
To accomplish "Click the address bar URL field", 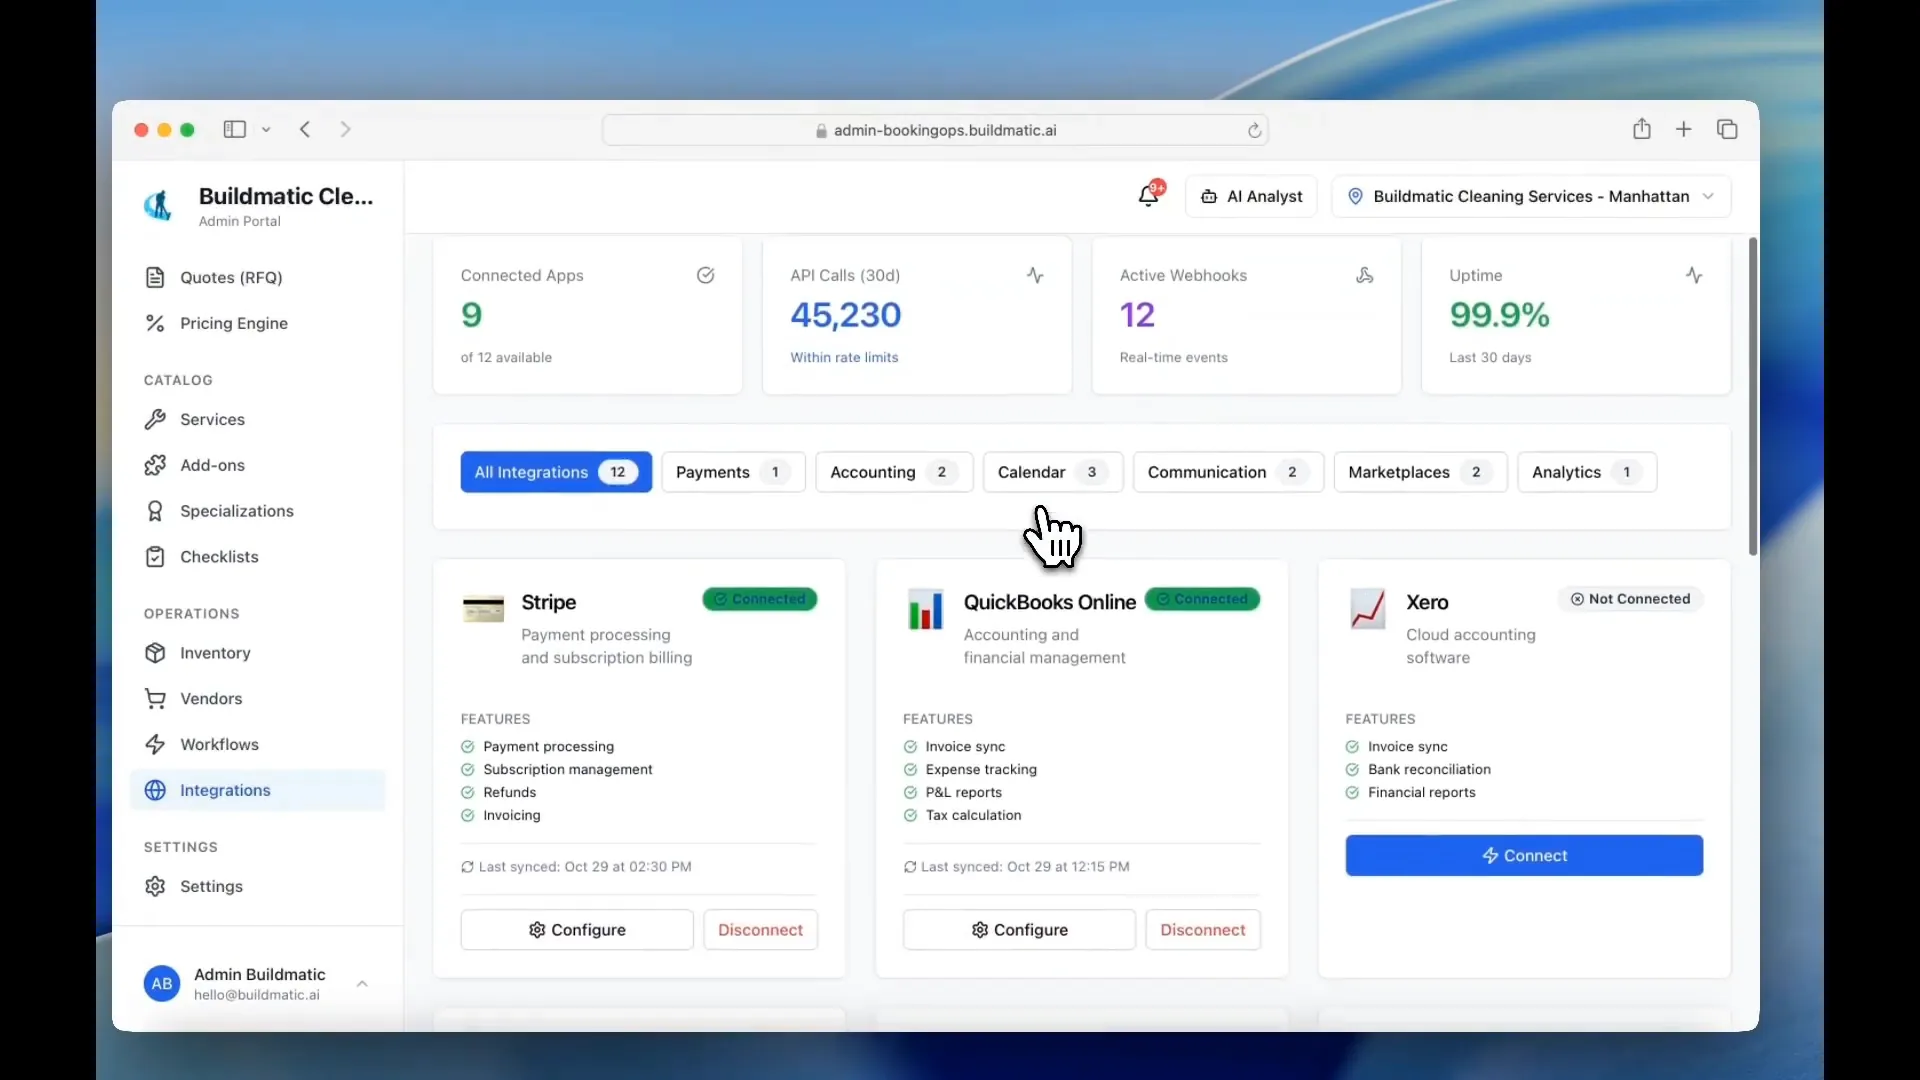I will [935, 130].
